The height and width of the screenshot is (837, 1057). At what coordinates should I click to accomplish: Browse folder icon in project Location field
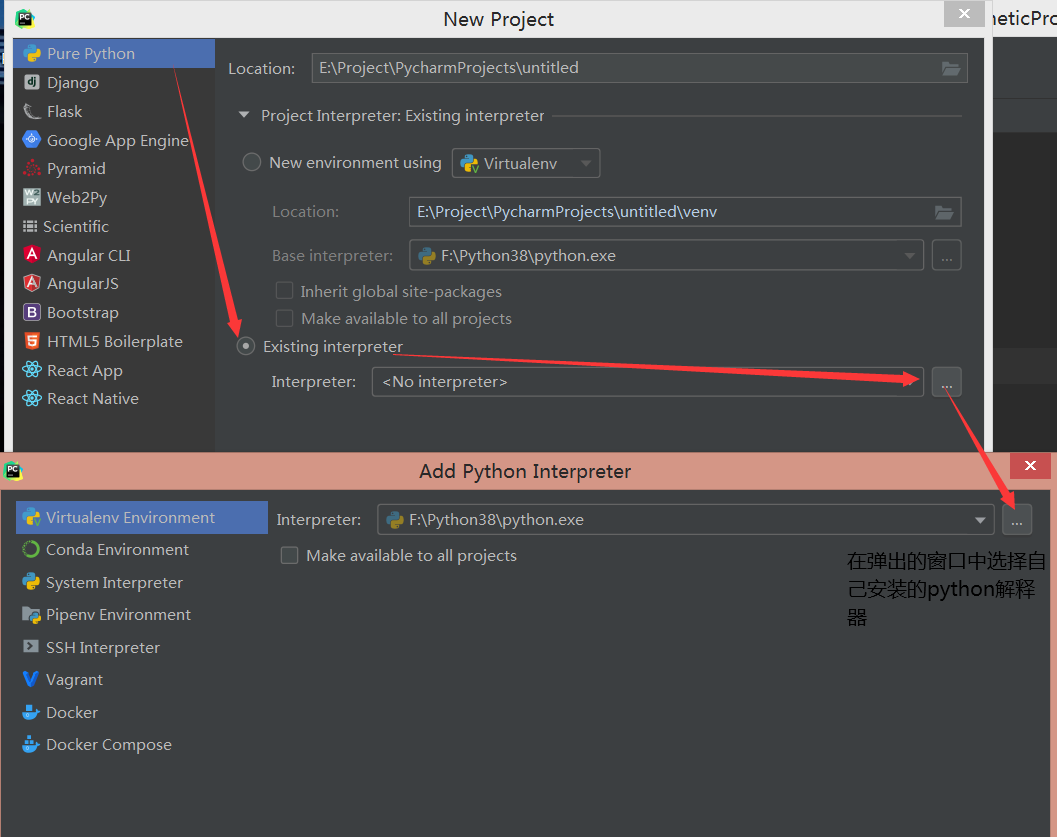point(950,68)
